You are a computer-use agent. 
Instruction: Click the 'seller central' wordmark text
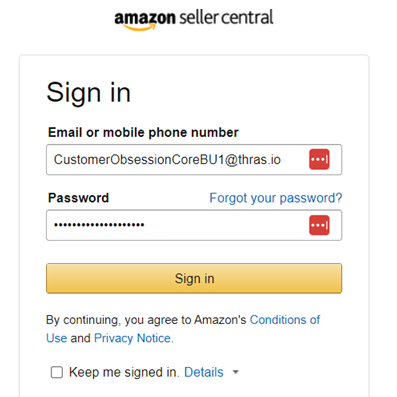point(226,17)
